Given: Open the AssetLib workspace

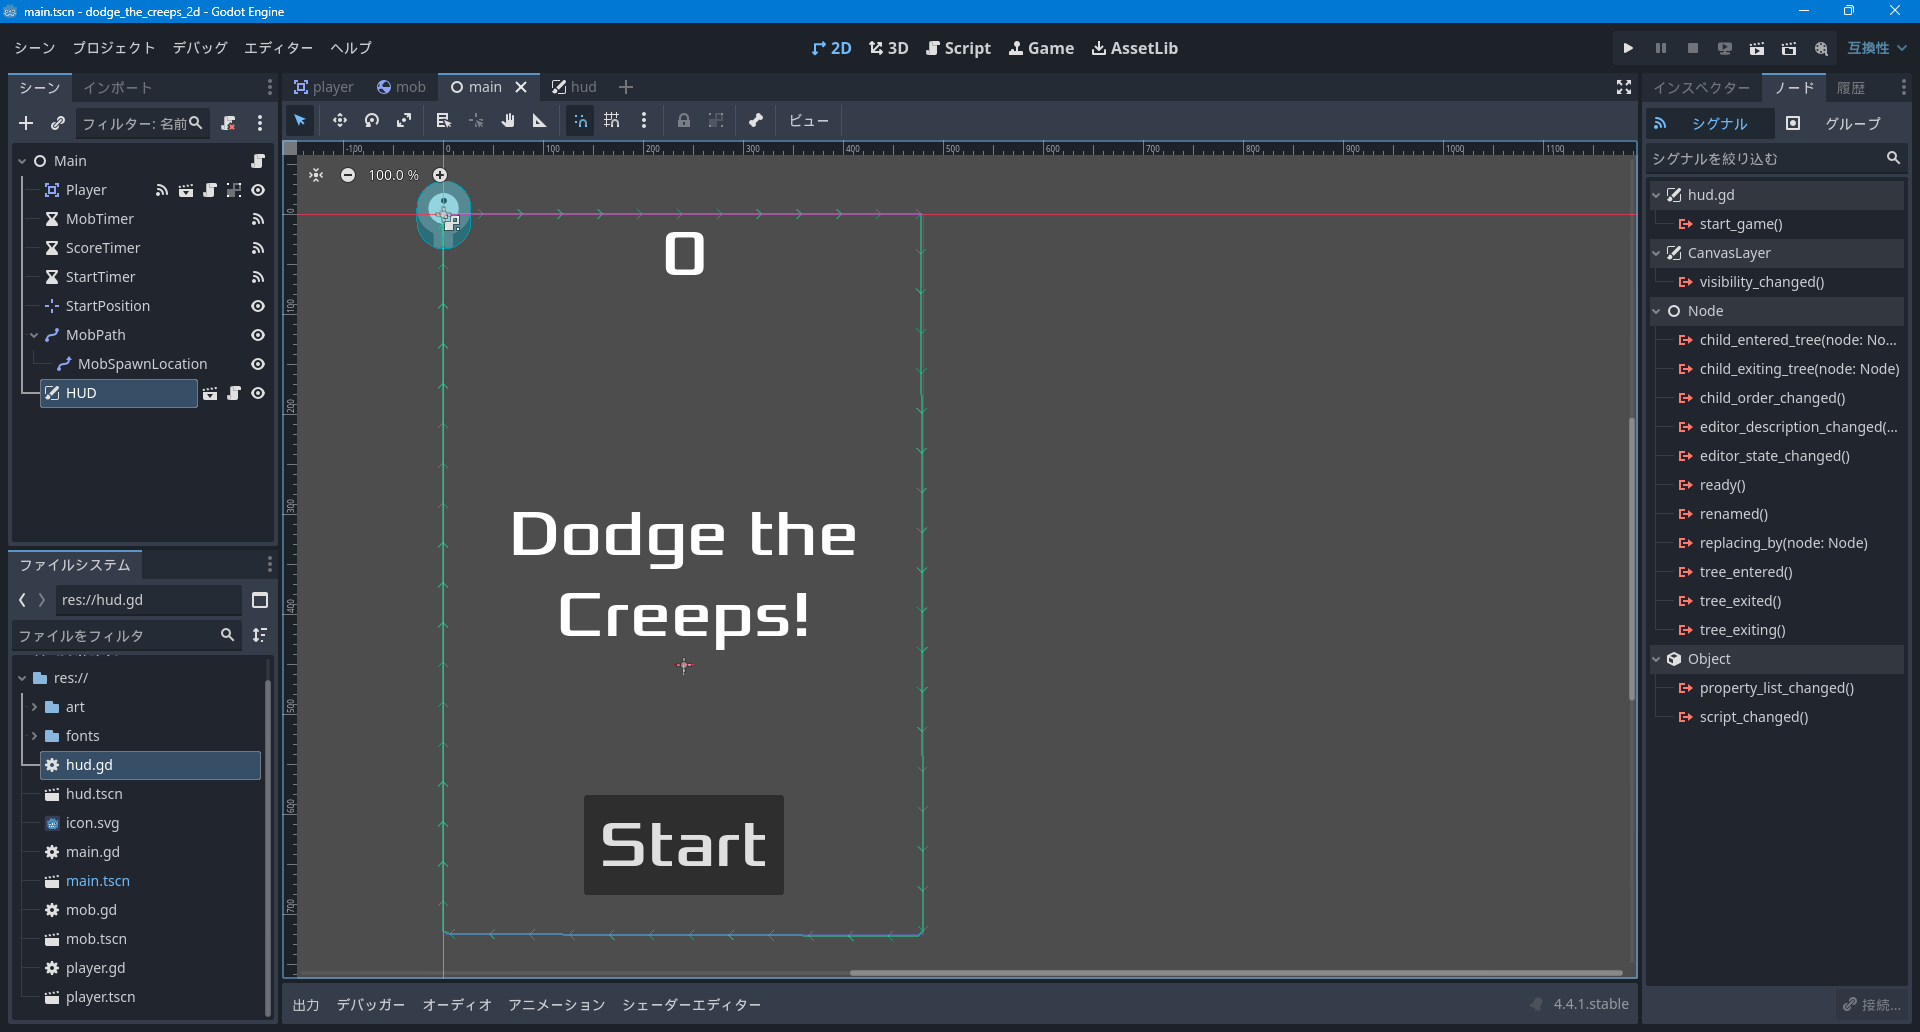Looking at the screenshot, I should [1134, 48].
